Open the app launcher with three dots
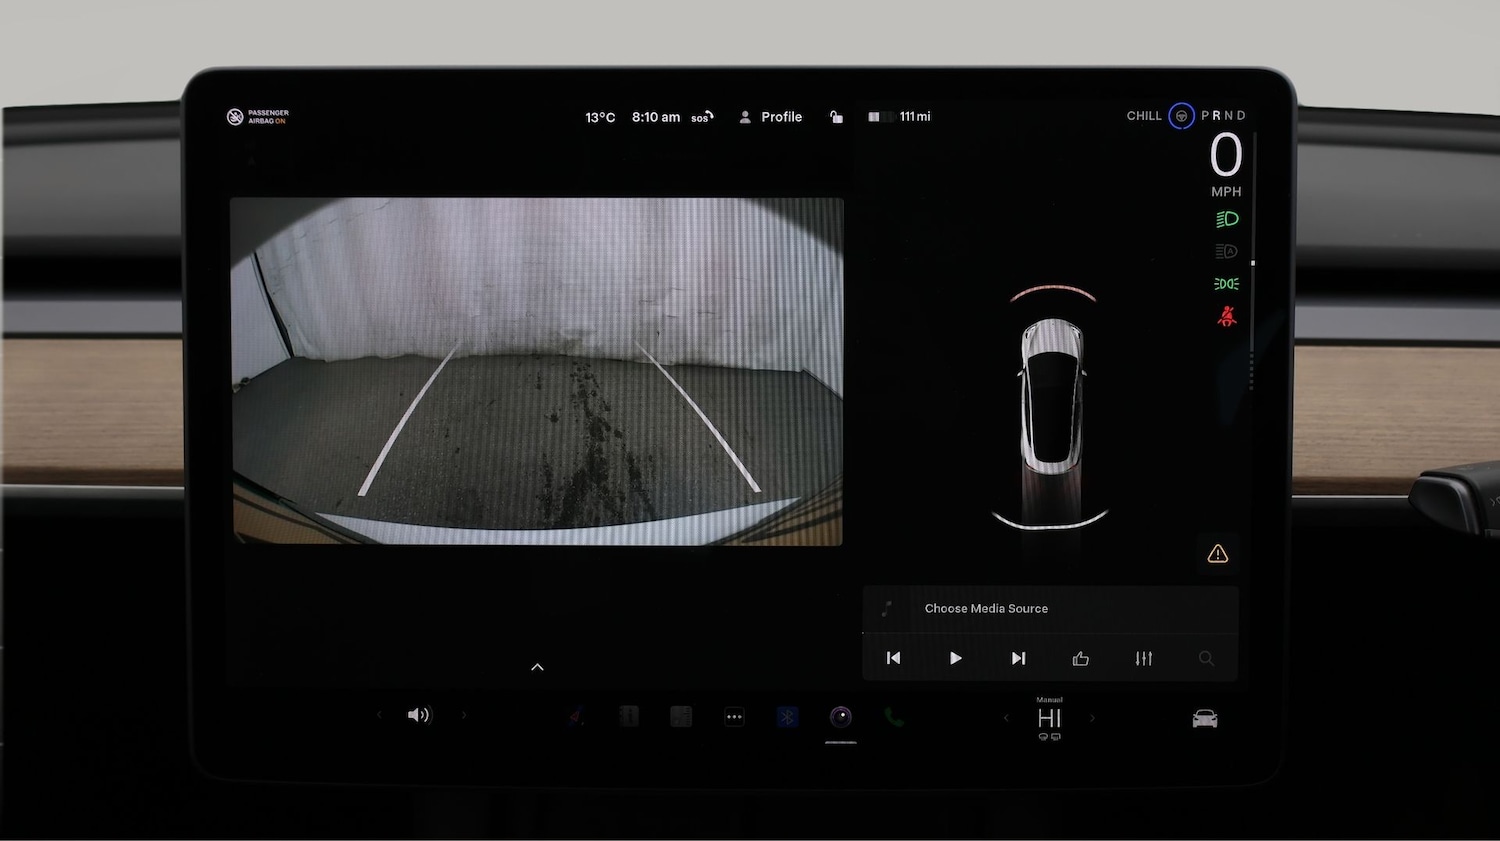Screen dimensions: 1500x841 click(x=734, y=715)
